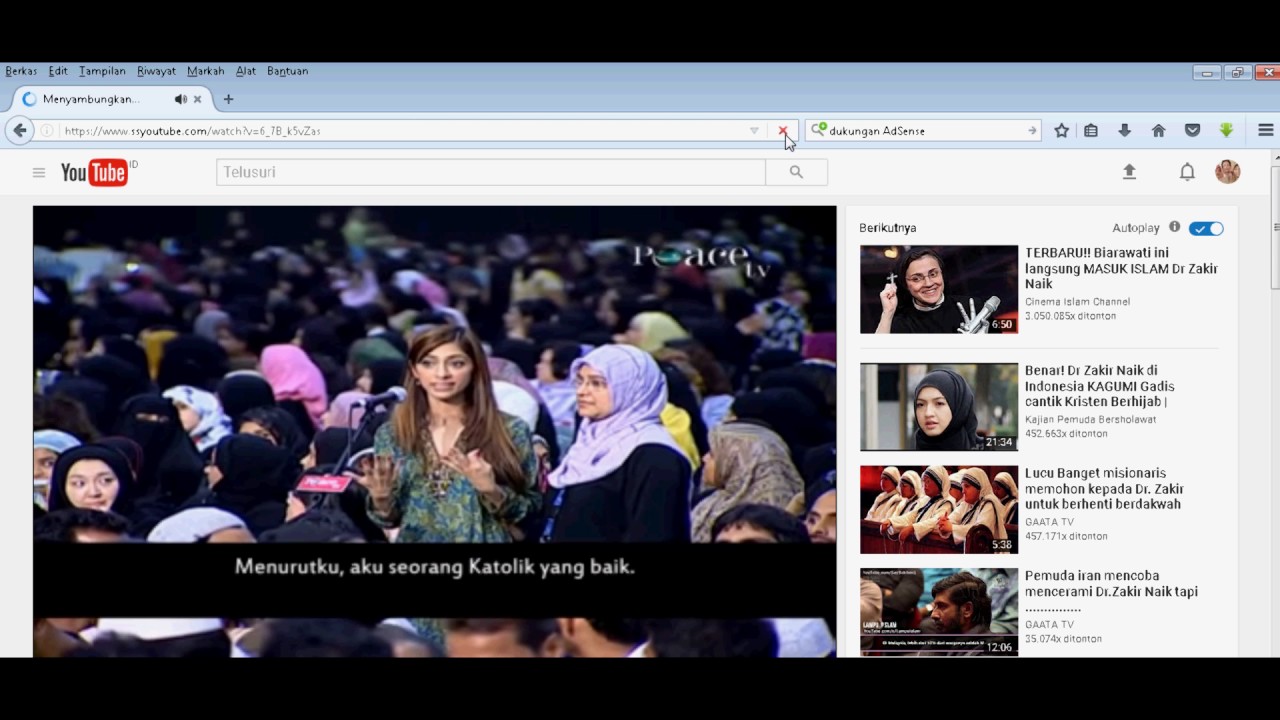Click the 457.171x ditonton view count
Viewport: 1280px width, 720px height.
(1066, 536)
